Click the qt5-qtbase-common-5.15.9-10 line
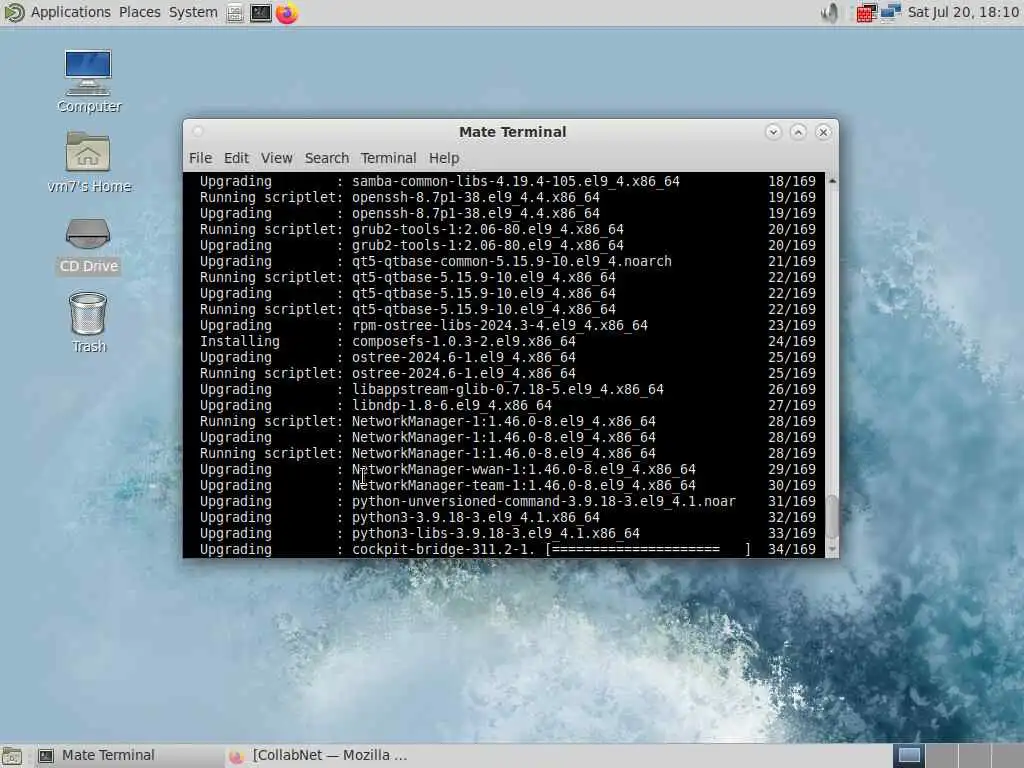The width and height of the screenshot is (1024, 768). click(x=507, y=261)
